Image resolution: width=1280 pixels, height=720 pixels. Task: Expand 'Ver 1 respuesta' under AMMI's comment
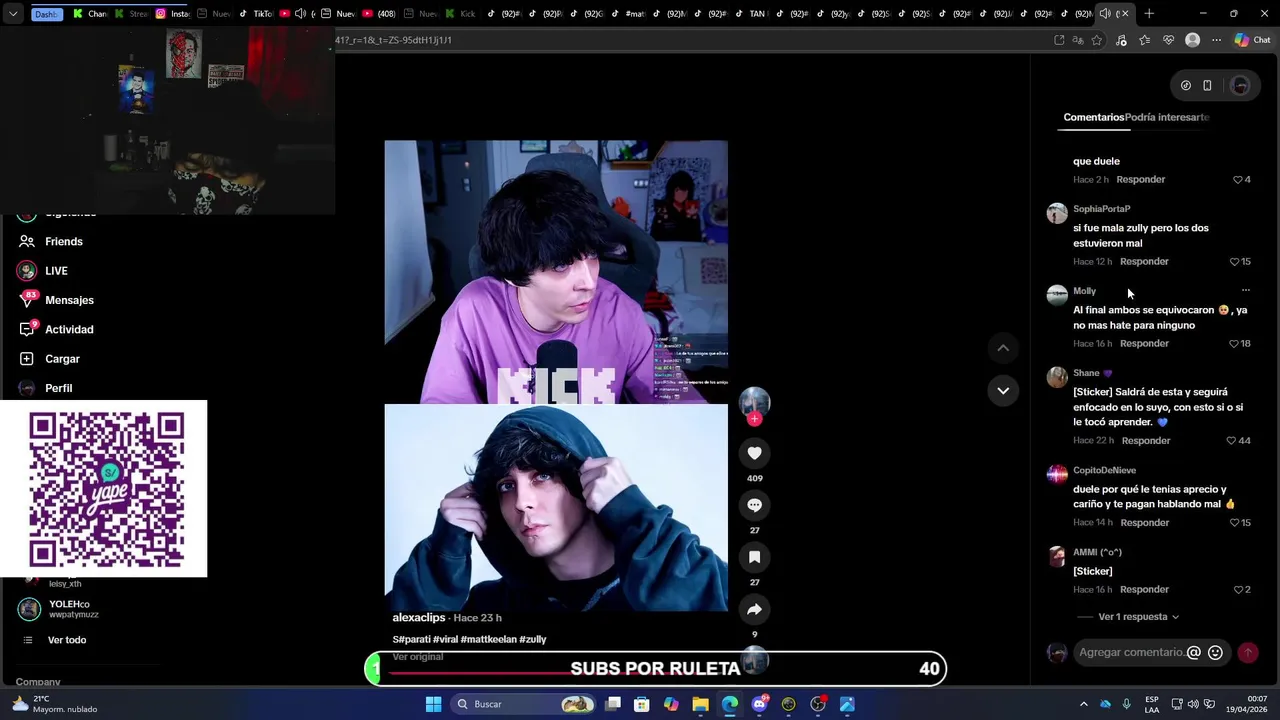click(x=1138, y=617)
